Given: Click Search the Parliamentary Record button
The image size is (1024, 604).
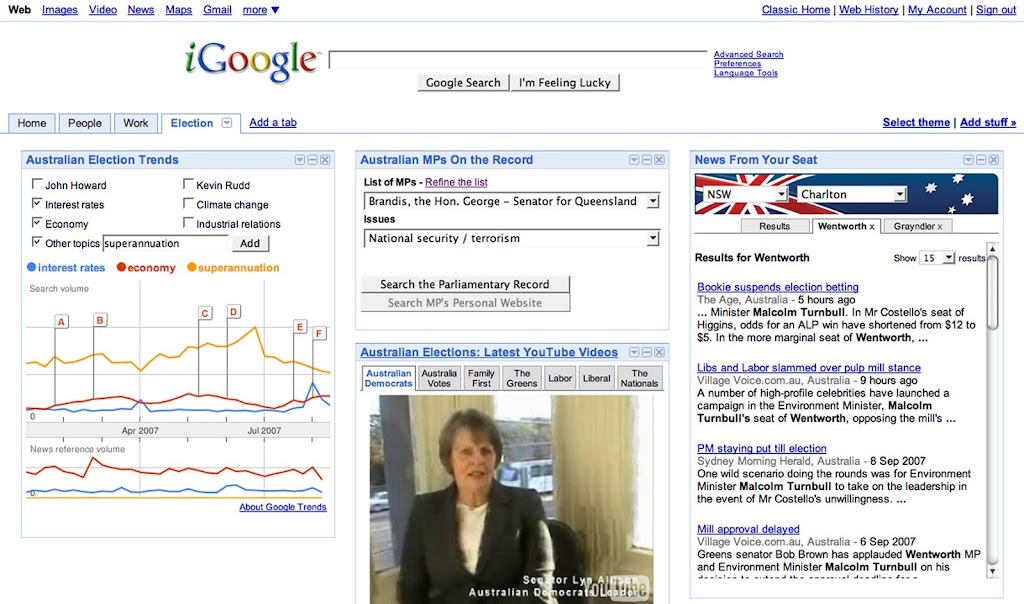Looking at the screenshot, I should click(x=465, y=284).
